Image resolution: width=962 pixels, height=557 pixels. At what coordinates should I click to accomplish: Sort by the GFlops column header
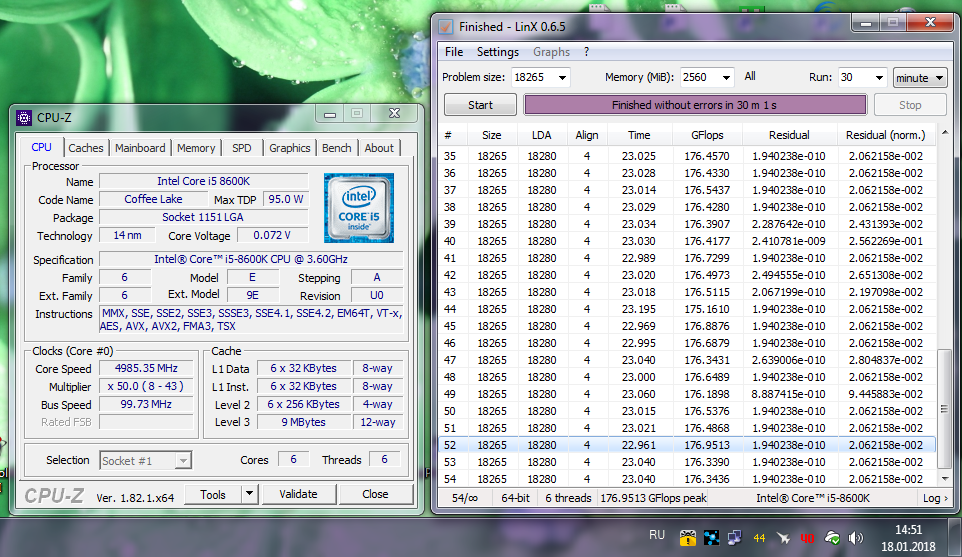pos(707,135)
